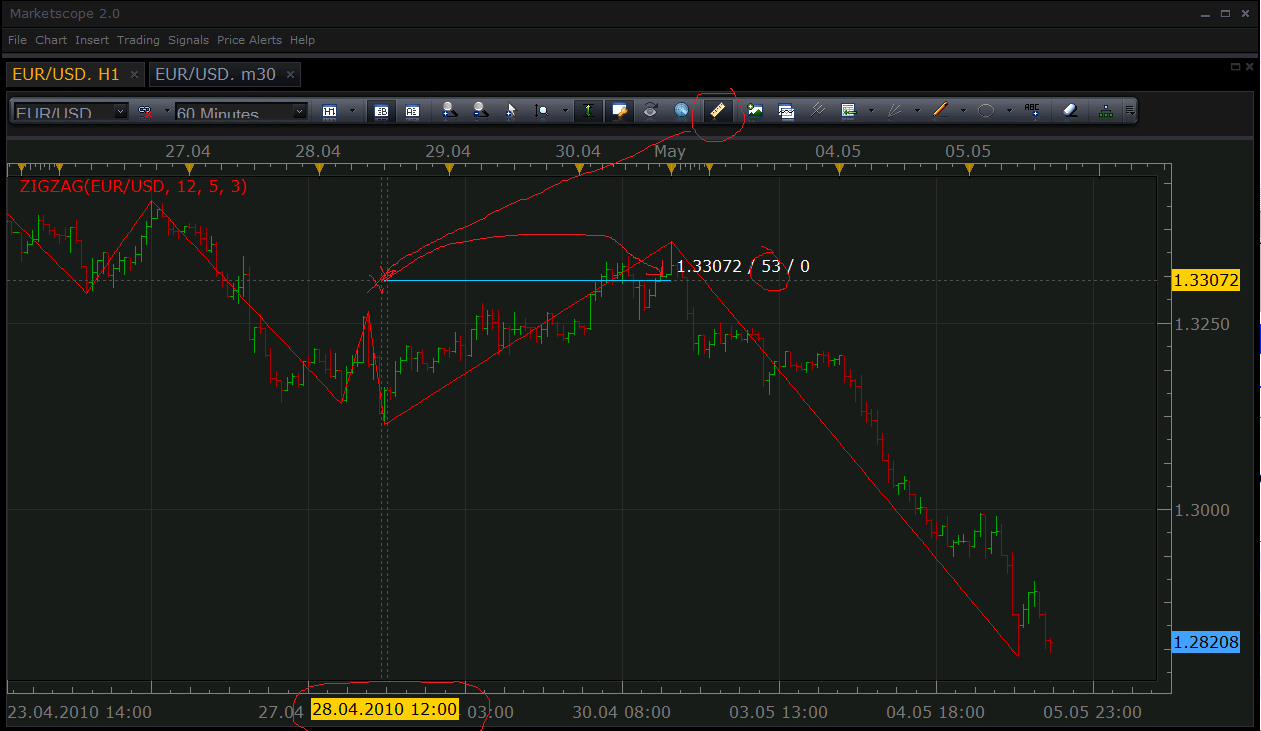The width and height of the screenshot is (1261, 731).
Task: Click the zoom in magnifier icon
Action: point(449,111)
